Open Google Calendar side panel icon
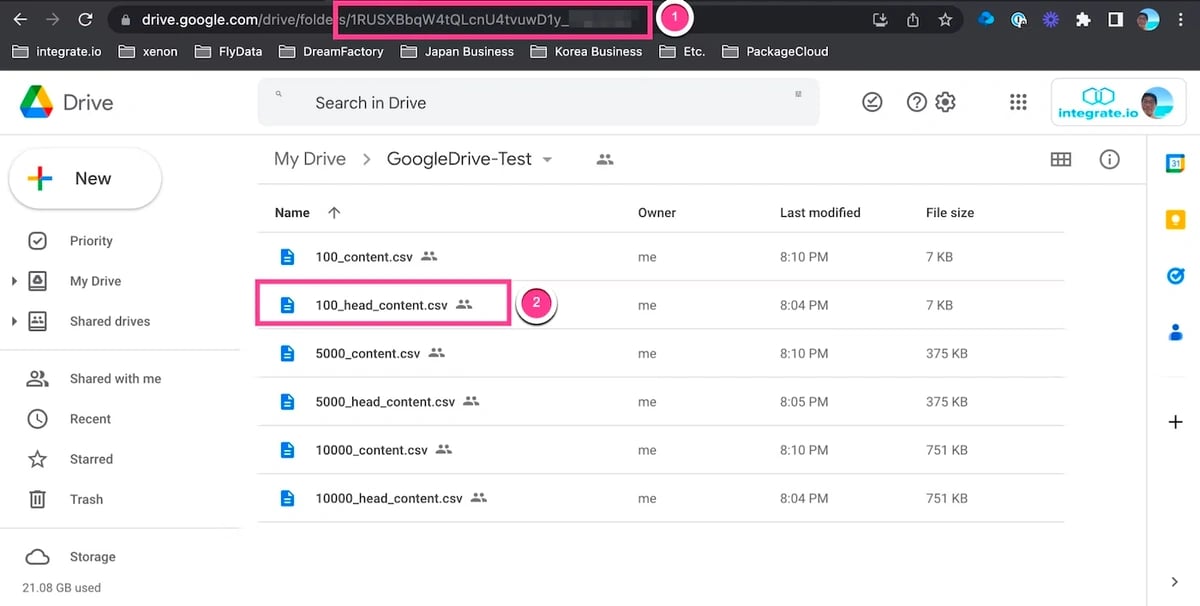Image resolution: width=1200 pixels, height=606 pixels. [1176, 164]
